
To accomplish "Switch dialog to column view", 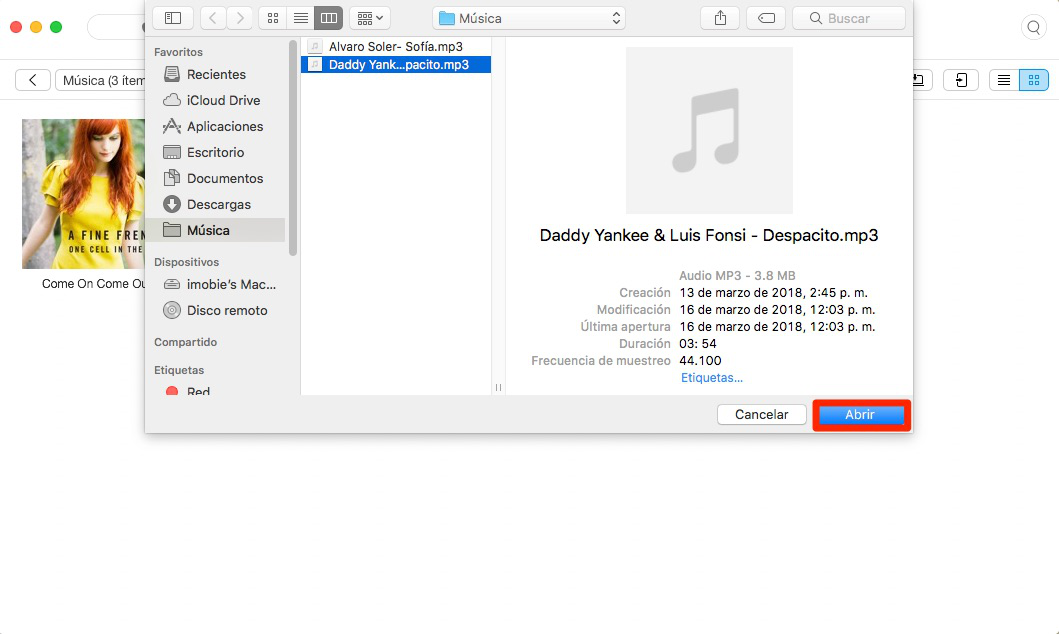I will tap(329, 18).
